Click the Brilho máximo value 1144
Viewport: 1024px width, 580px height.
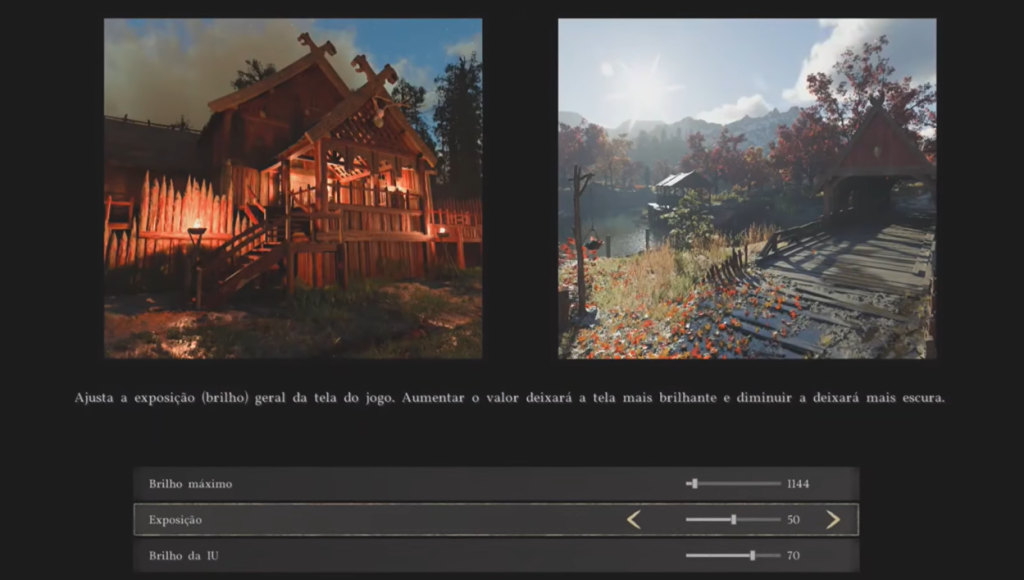click(798, 484)
